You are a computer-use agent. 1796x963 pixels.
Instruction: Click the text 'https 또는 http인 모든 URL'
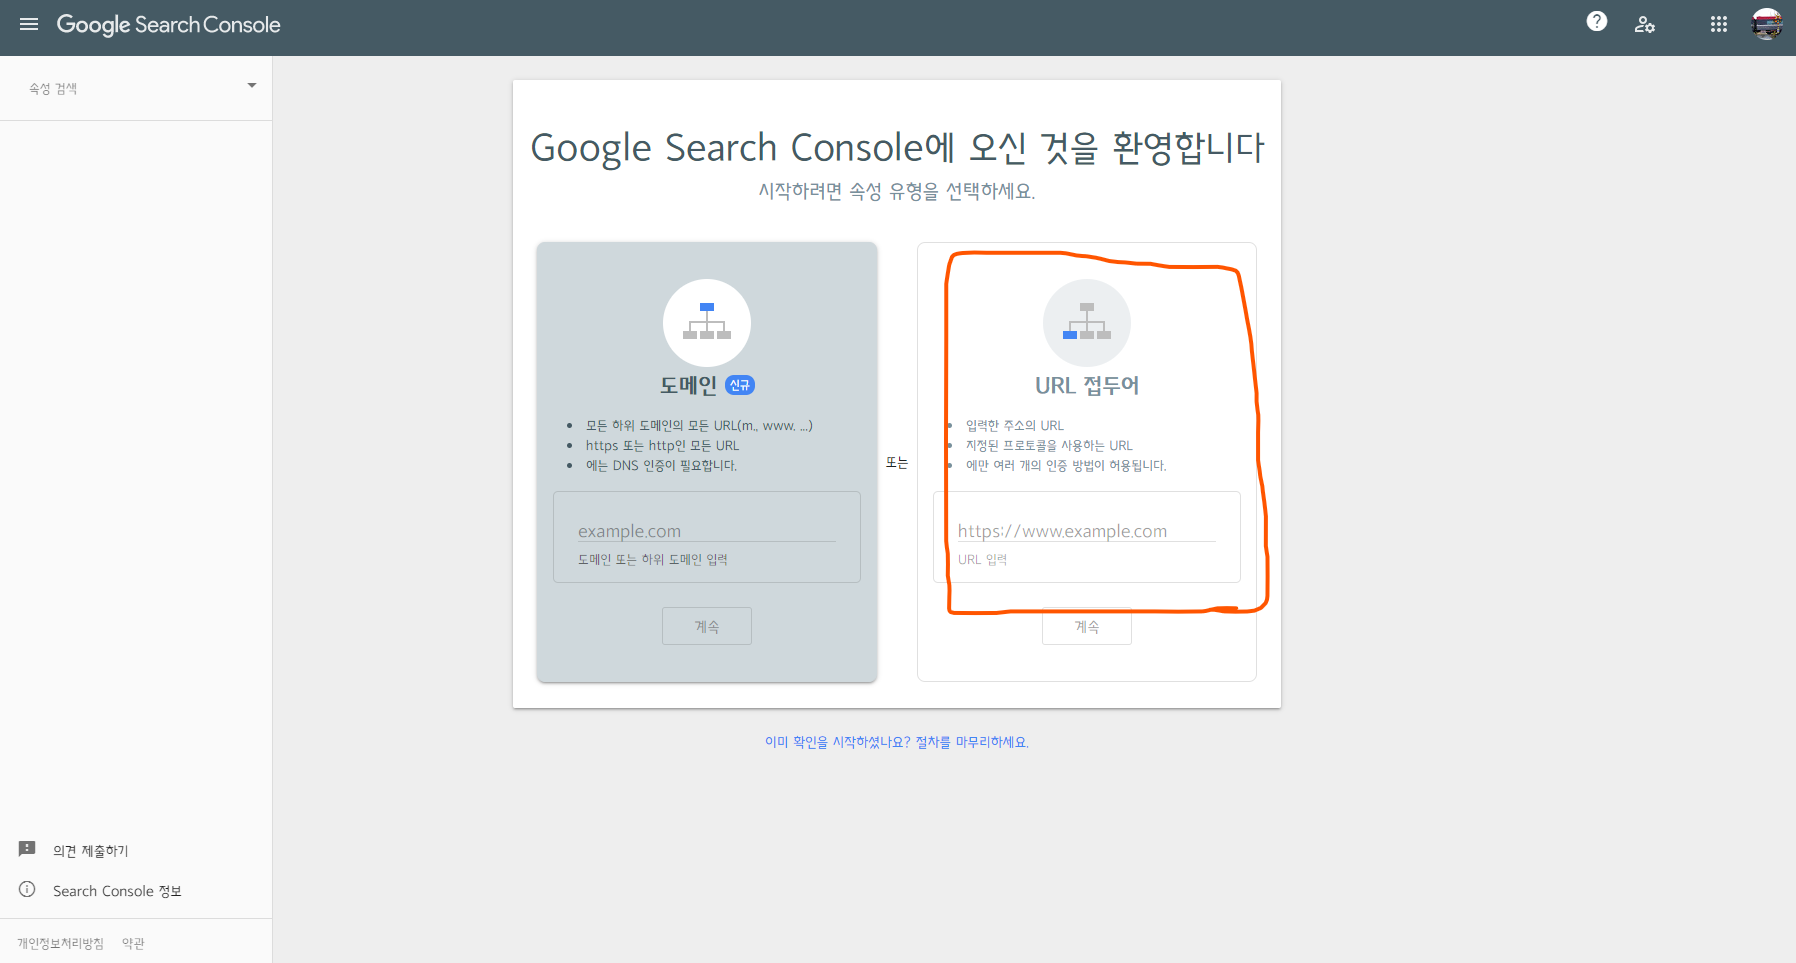(662, 445)
